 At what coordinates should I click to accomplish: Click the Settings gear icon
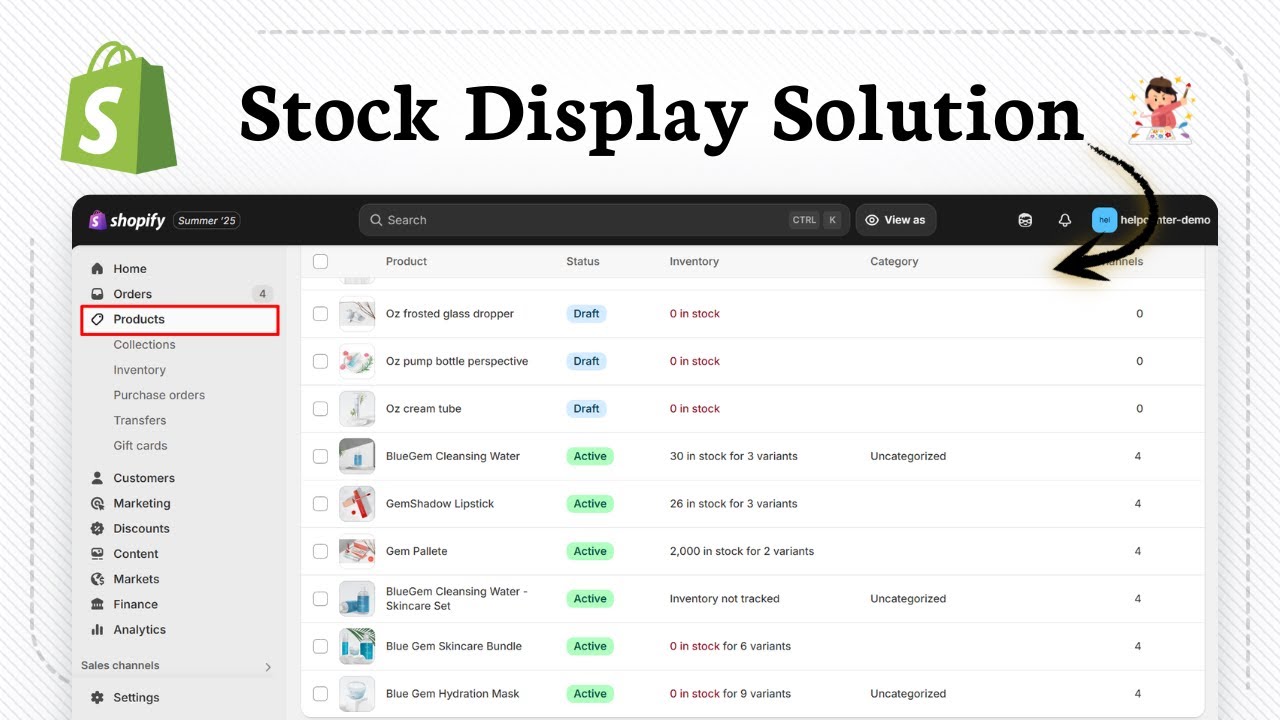[97, 698]
